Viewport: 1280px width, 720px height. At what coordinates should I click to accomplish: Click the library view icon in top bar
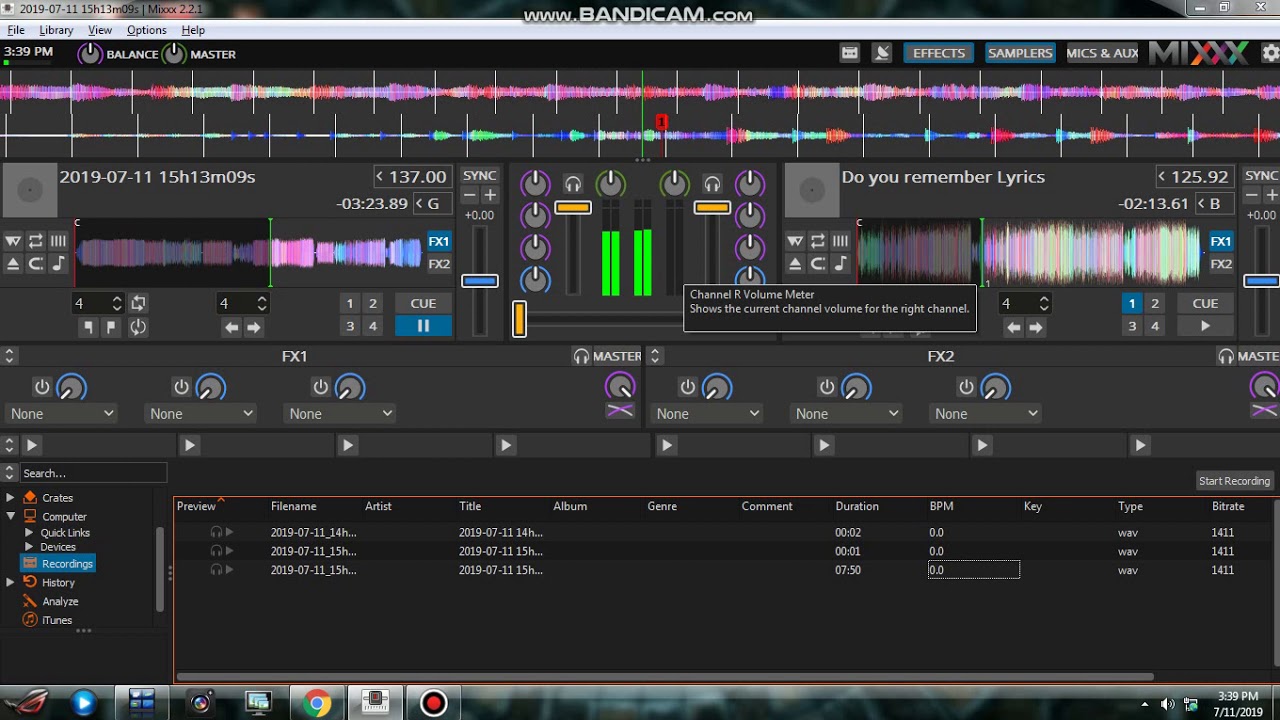point(850,53)
